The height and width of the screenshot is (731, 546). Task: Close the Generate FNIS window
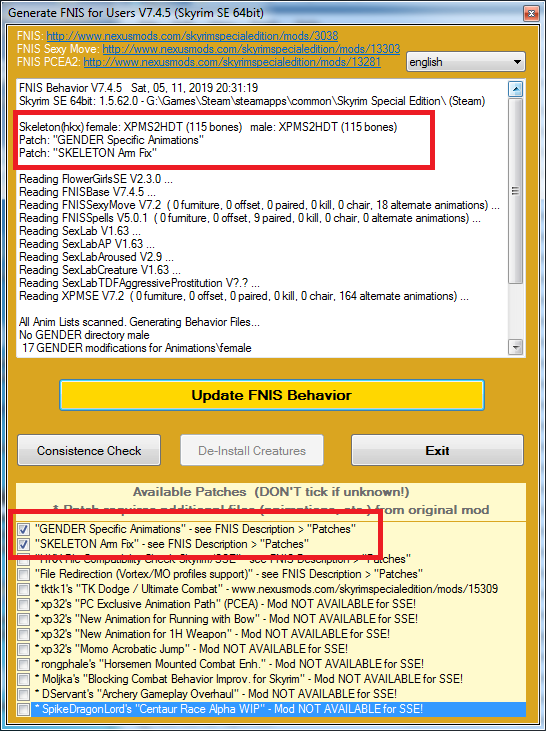click(531, 14)
